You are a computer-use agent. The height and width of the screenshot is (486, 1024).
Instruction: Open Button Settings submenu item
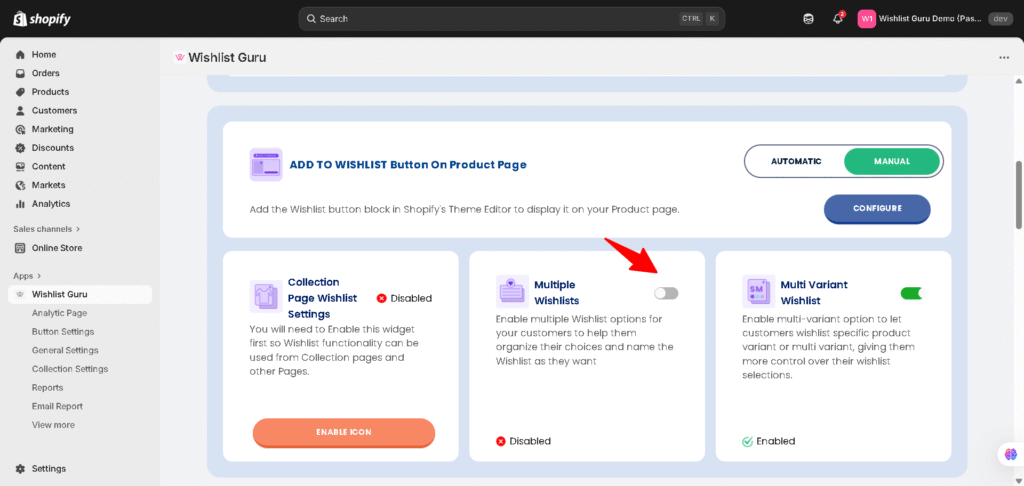click(x=63, y=332)
